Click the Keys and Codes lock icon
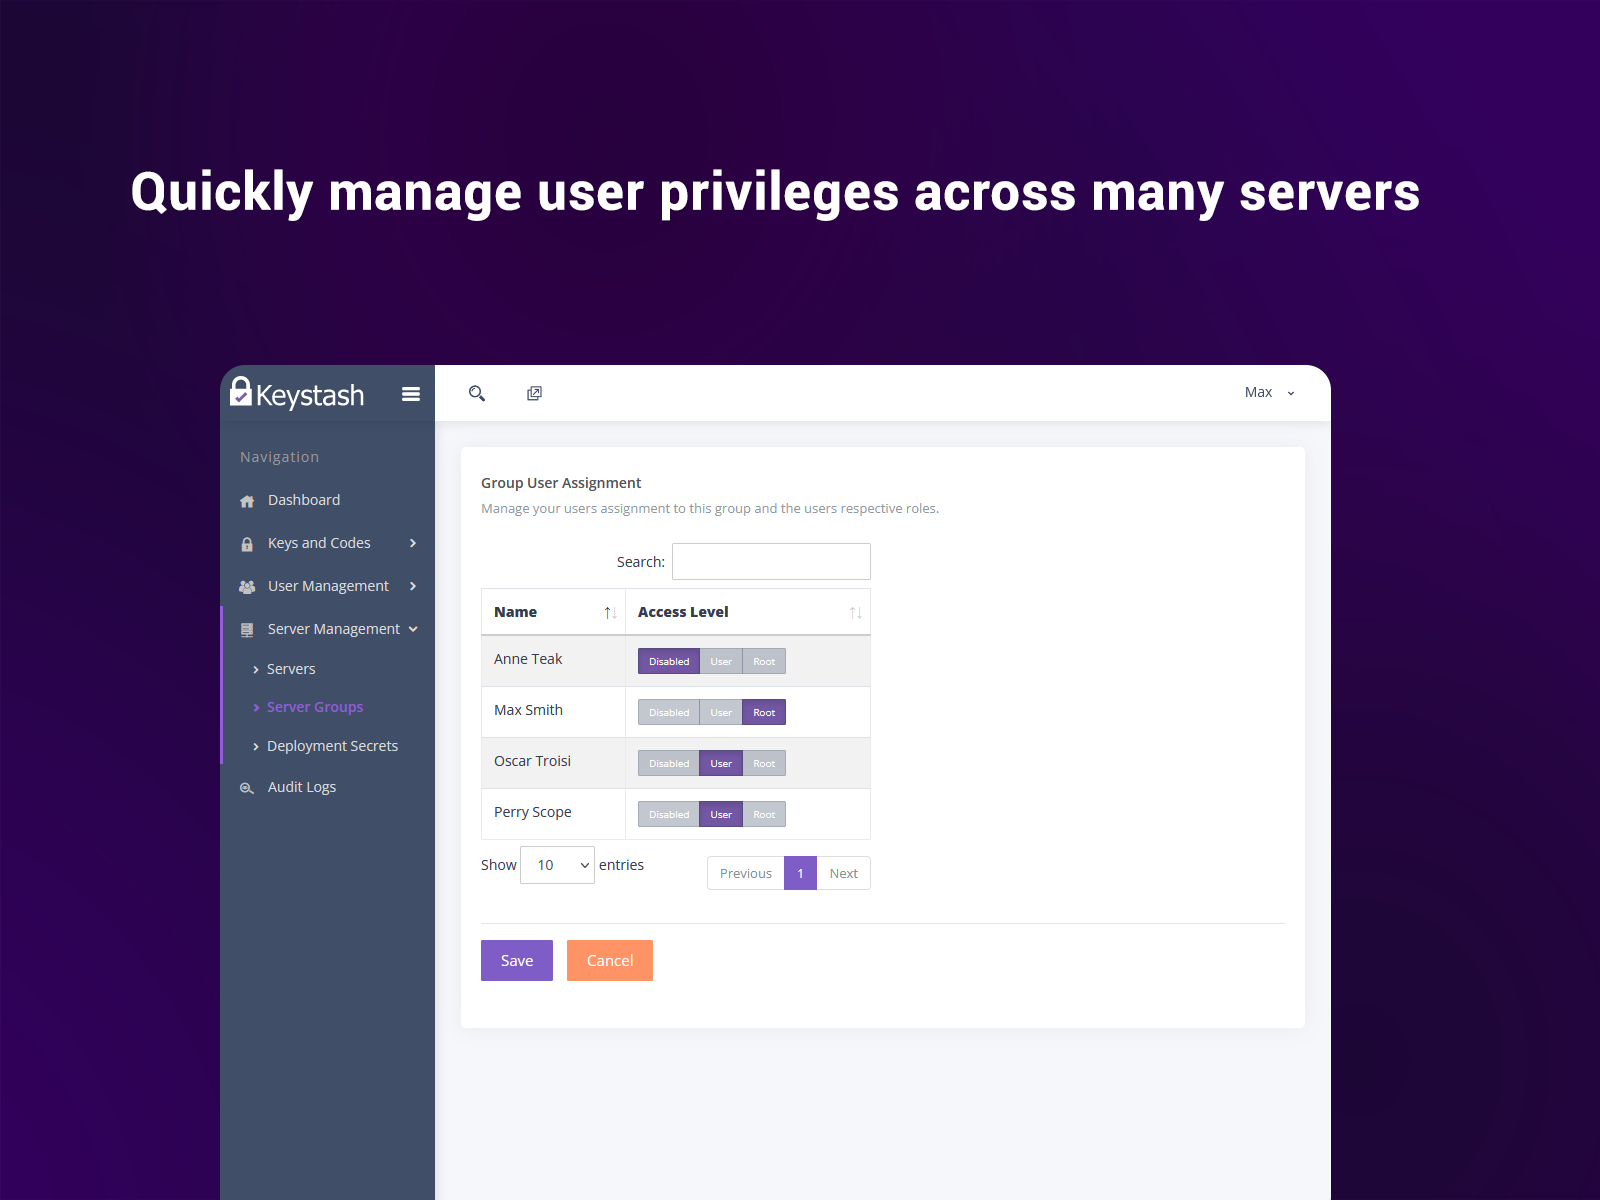 [x=247, y=544]
